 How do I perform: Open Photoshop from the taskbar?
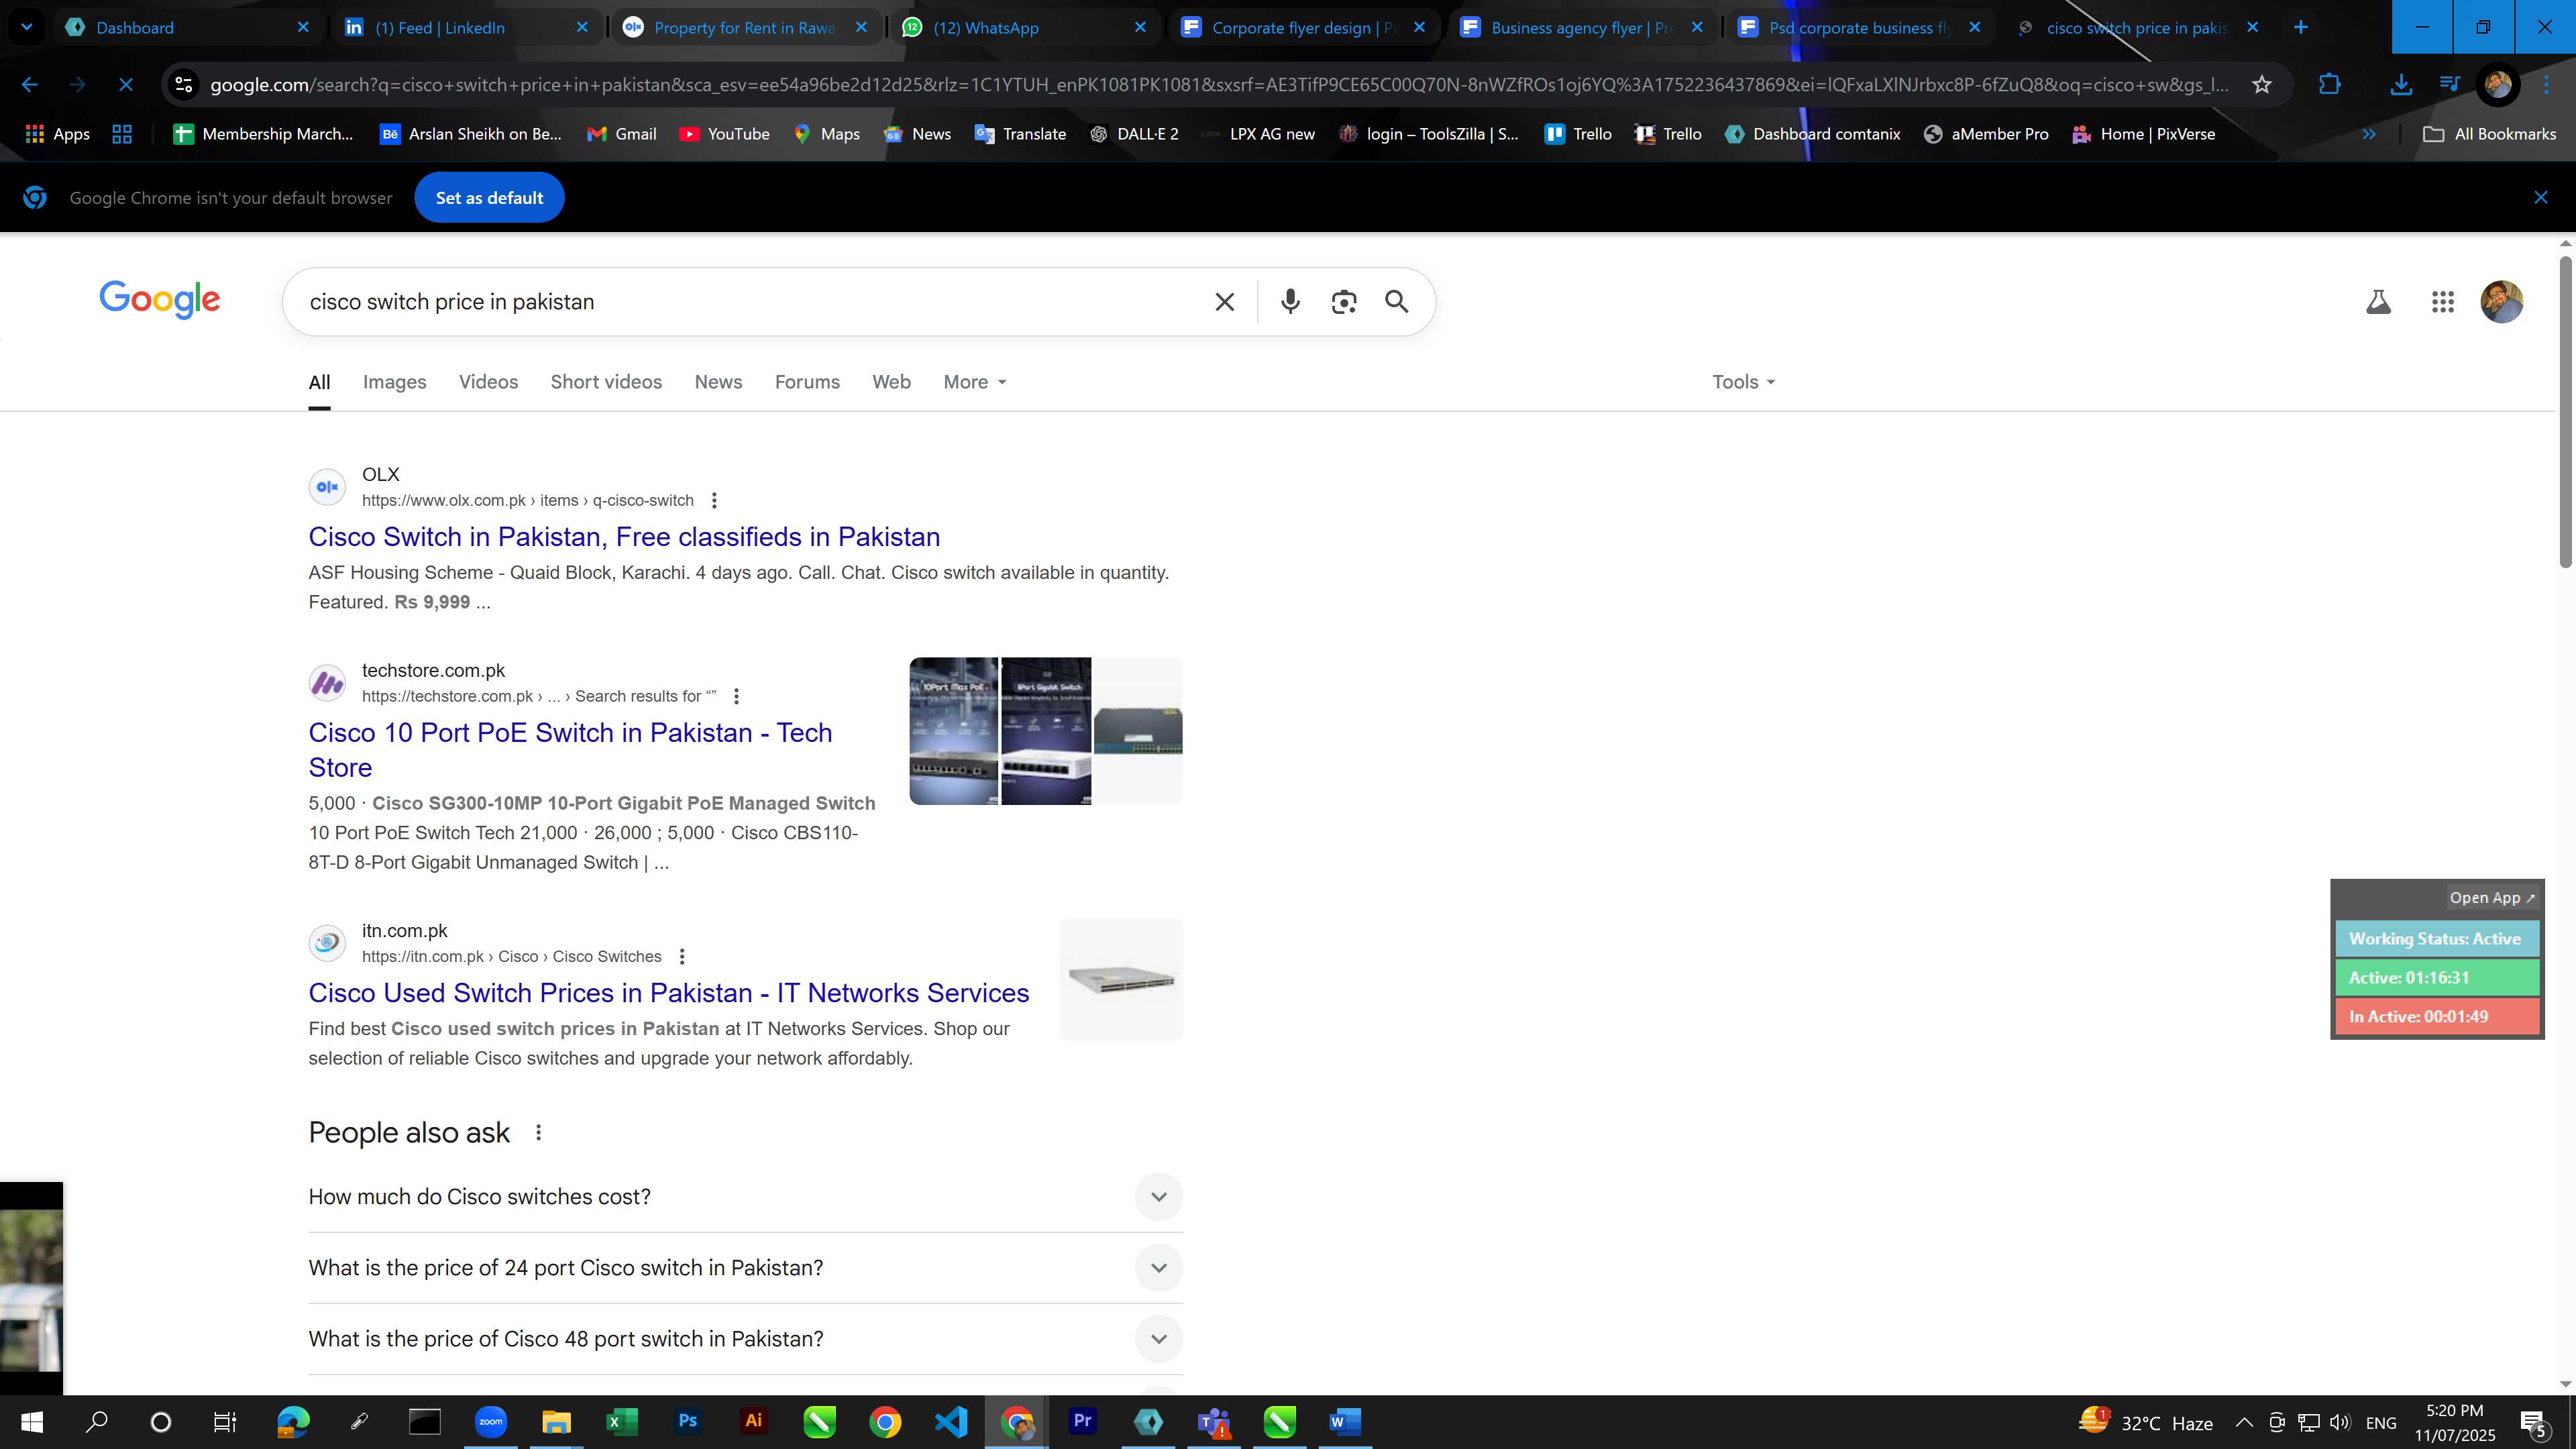coord(687,1421)
